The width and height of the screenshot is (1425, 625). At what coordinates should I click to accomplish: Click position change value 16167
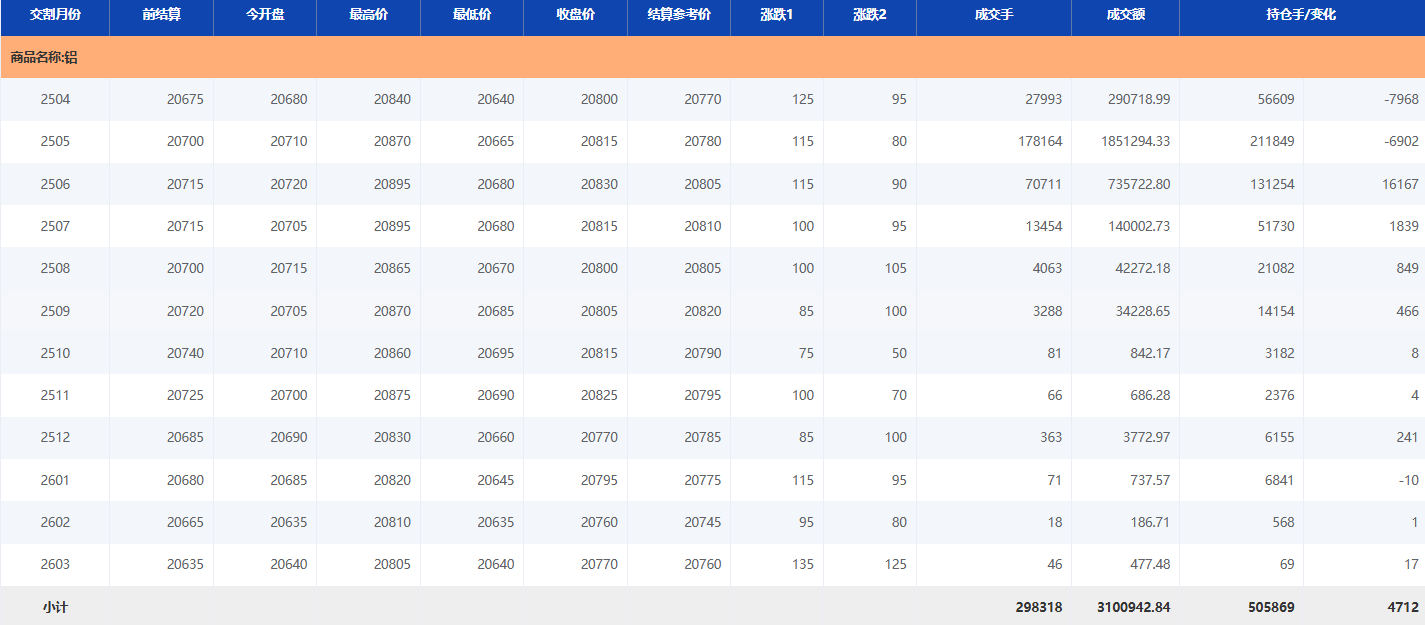point(1400,184)
